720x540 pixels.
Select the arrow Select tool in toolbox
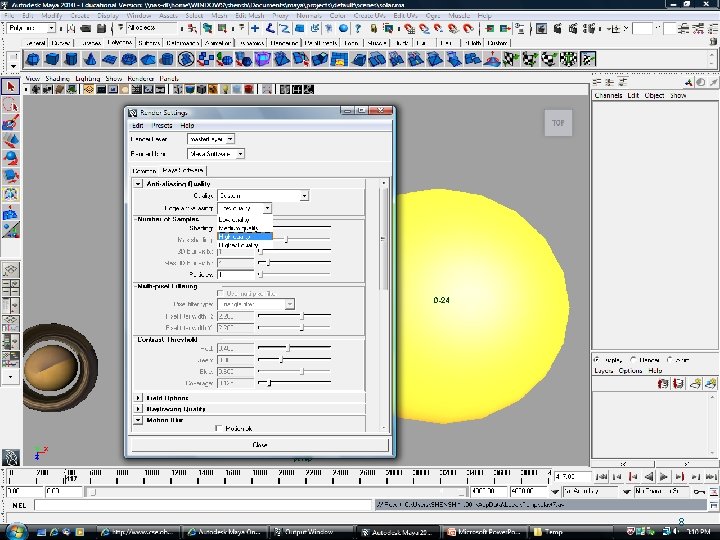10,88
